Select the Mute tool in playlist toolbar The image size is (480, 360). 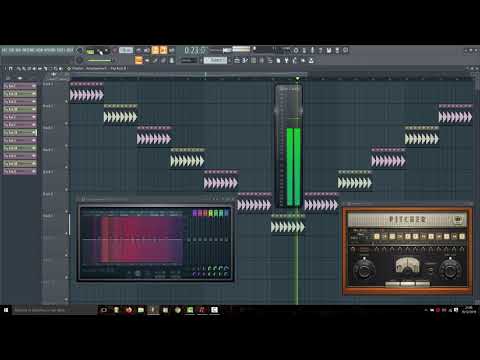coord(35,68)
